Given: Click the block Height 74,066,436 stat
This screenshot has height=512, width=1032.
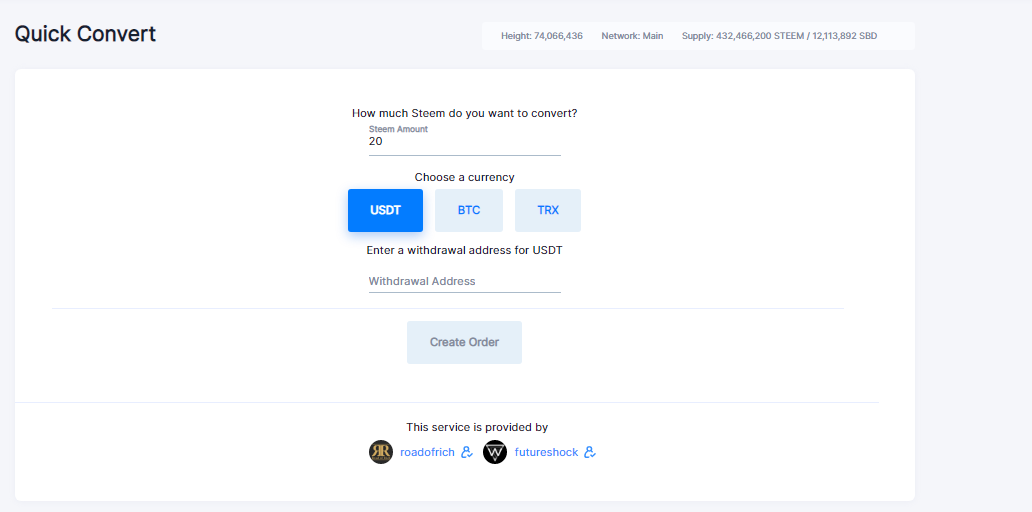Looking at the screenshot, I should click(542, 36).
